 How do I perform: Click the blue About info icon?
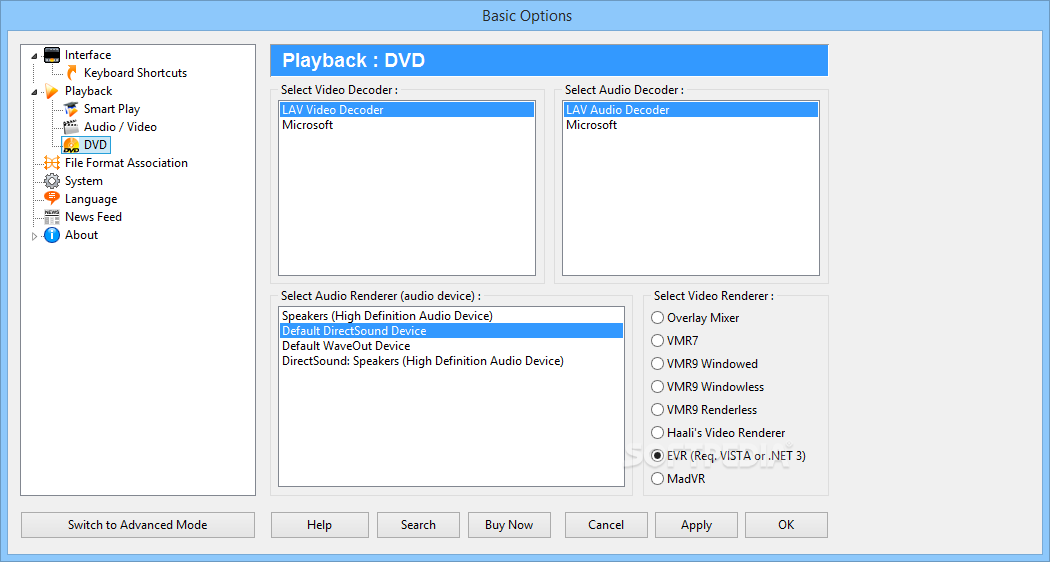tap(52, 234)
